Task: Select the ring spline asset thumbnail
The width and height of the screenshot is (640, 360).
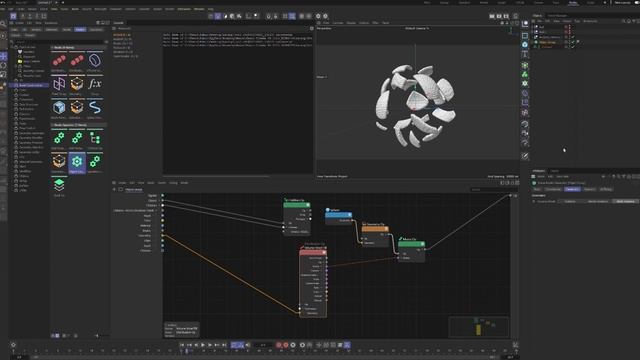Action: 95,61
